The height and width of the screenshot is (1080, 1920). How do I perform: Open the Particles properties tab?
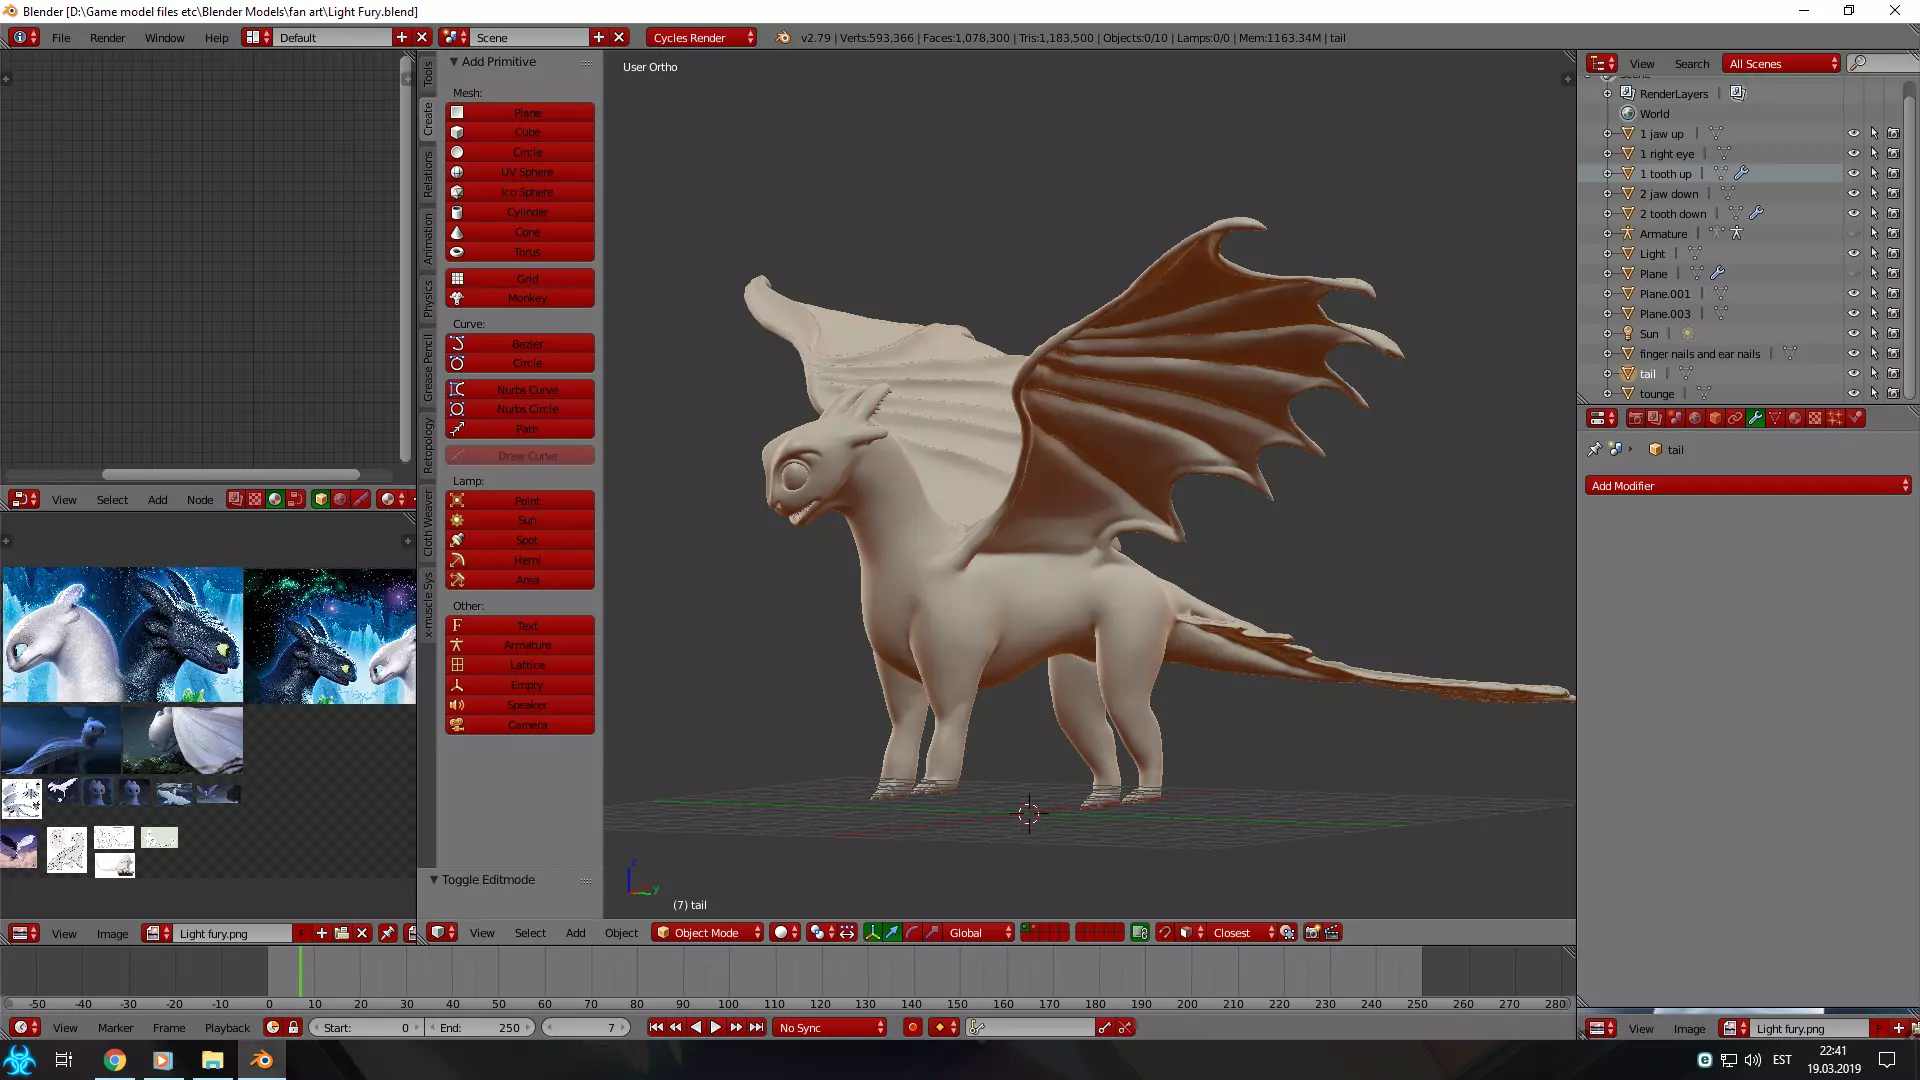(1835, 418)
